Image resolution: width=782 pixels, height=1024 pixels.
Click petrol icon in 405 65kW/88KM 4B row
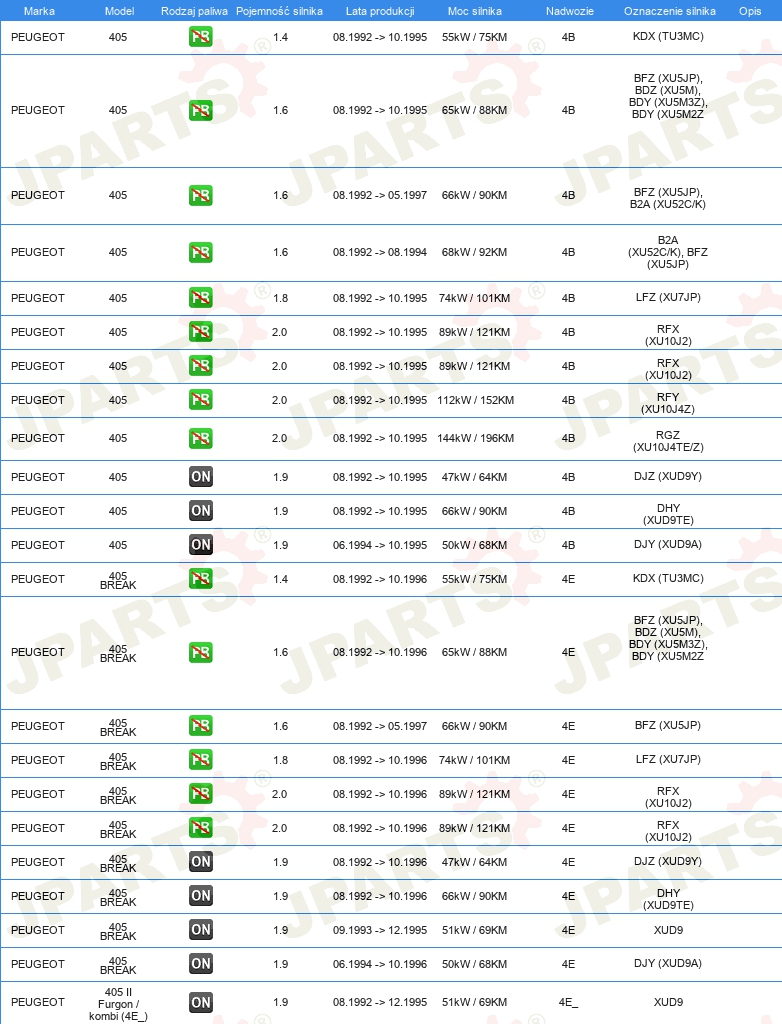[x=201, y=110]
